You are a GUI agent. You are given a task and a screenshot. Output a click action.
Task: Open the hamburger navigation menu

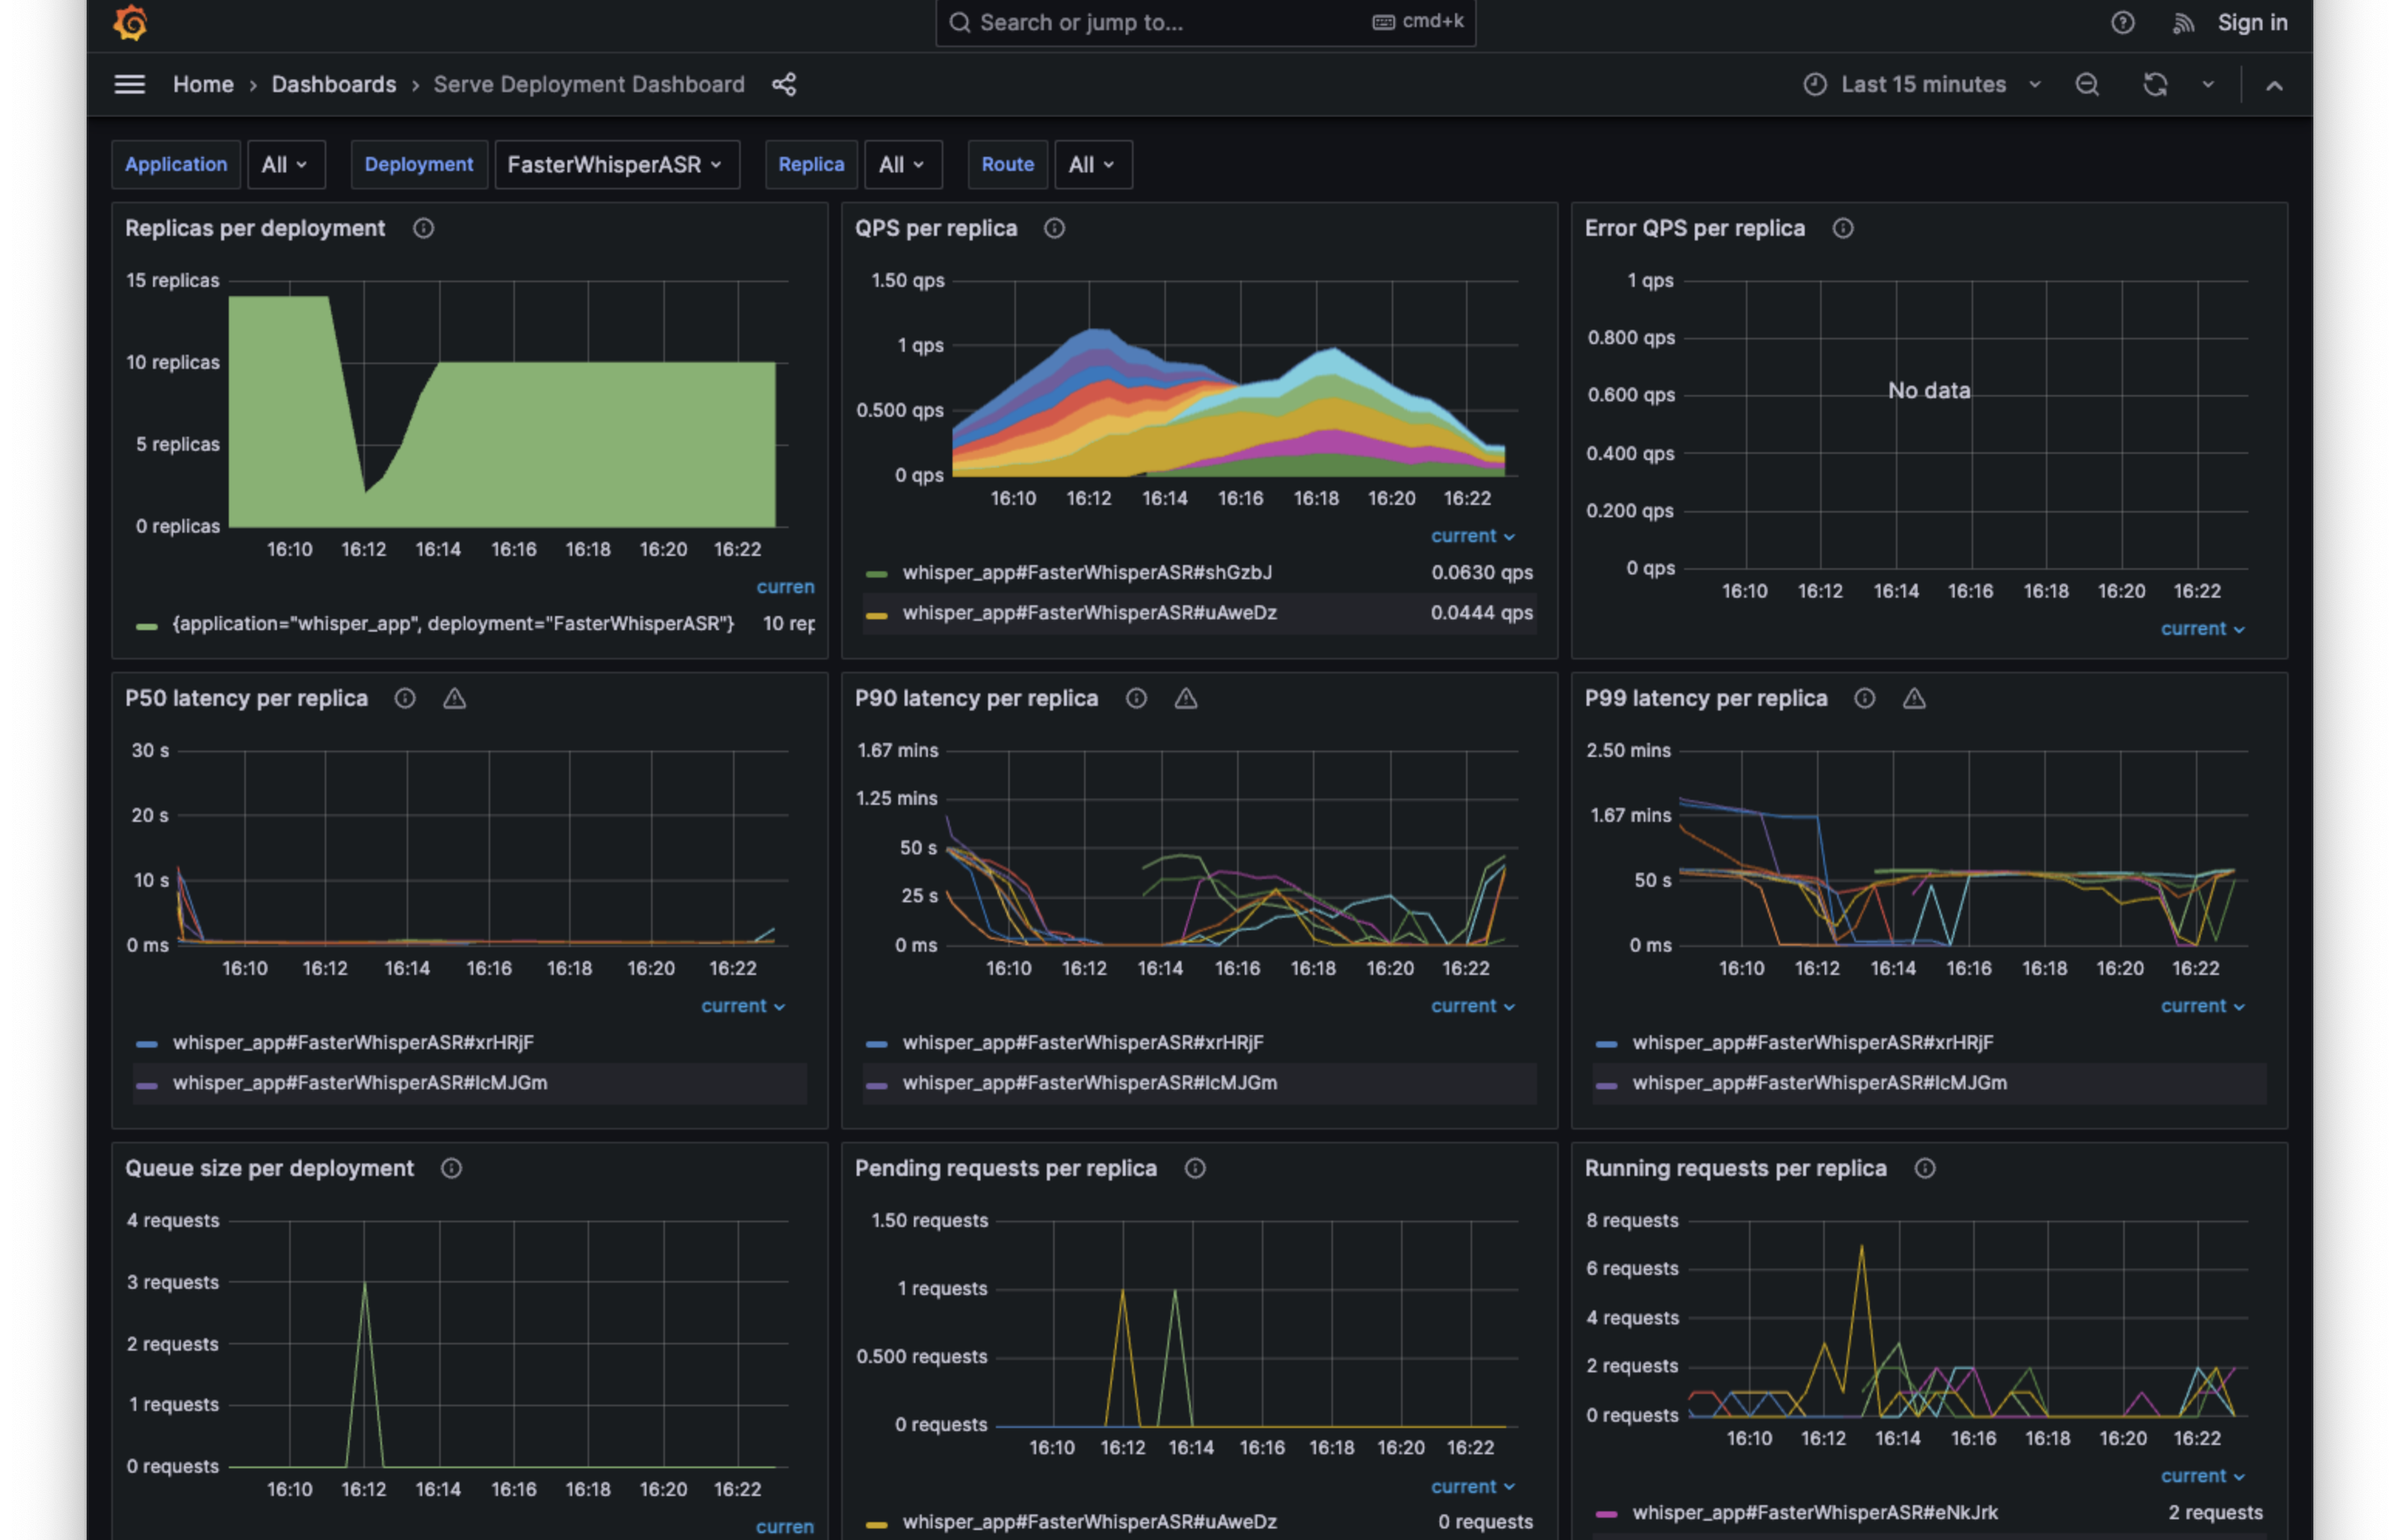tap(130, 85)
